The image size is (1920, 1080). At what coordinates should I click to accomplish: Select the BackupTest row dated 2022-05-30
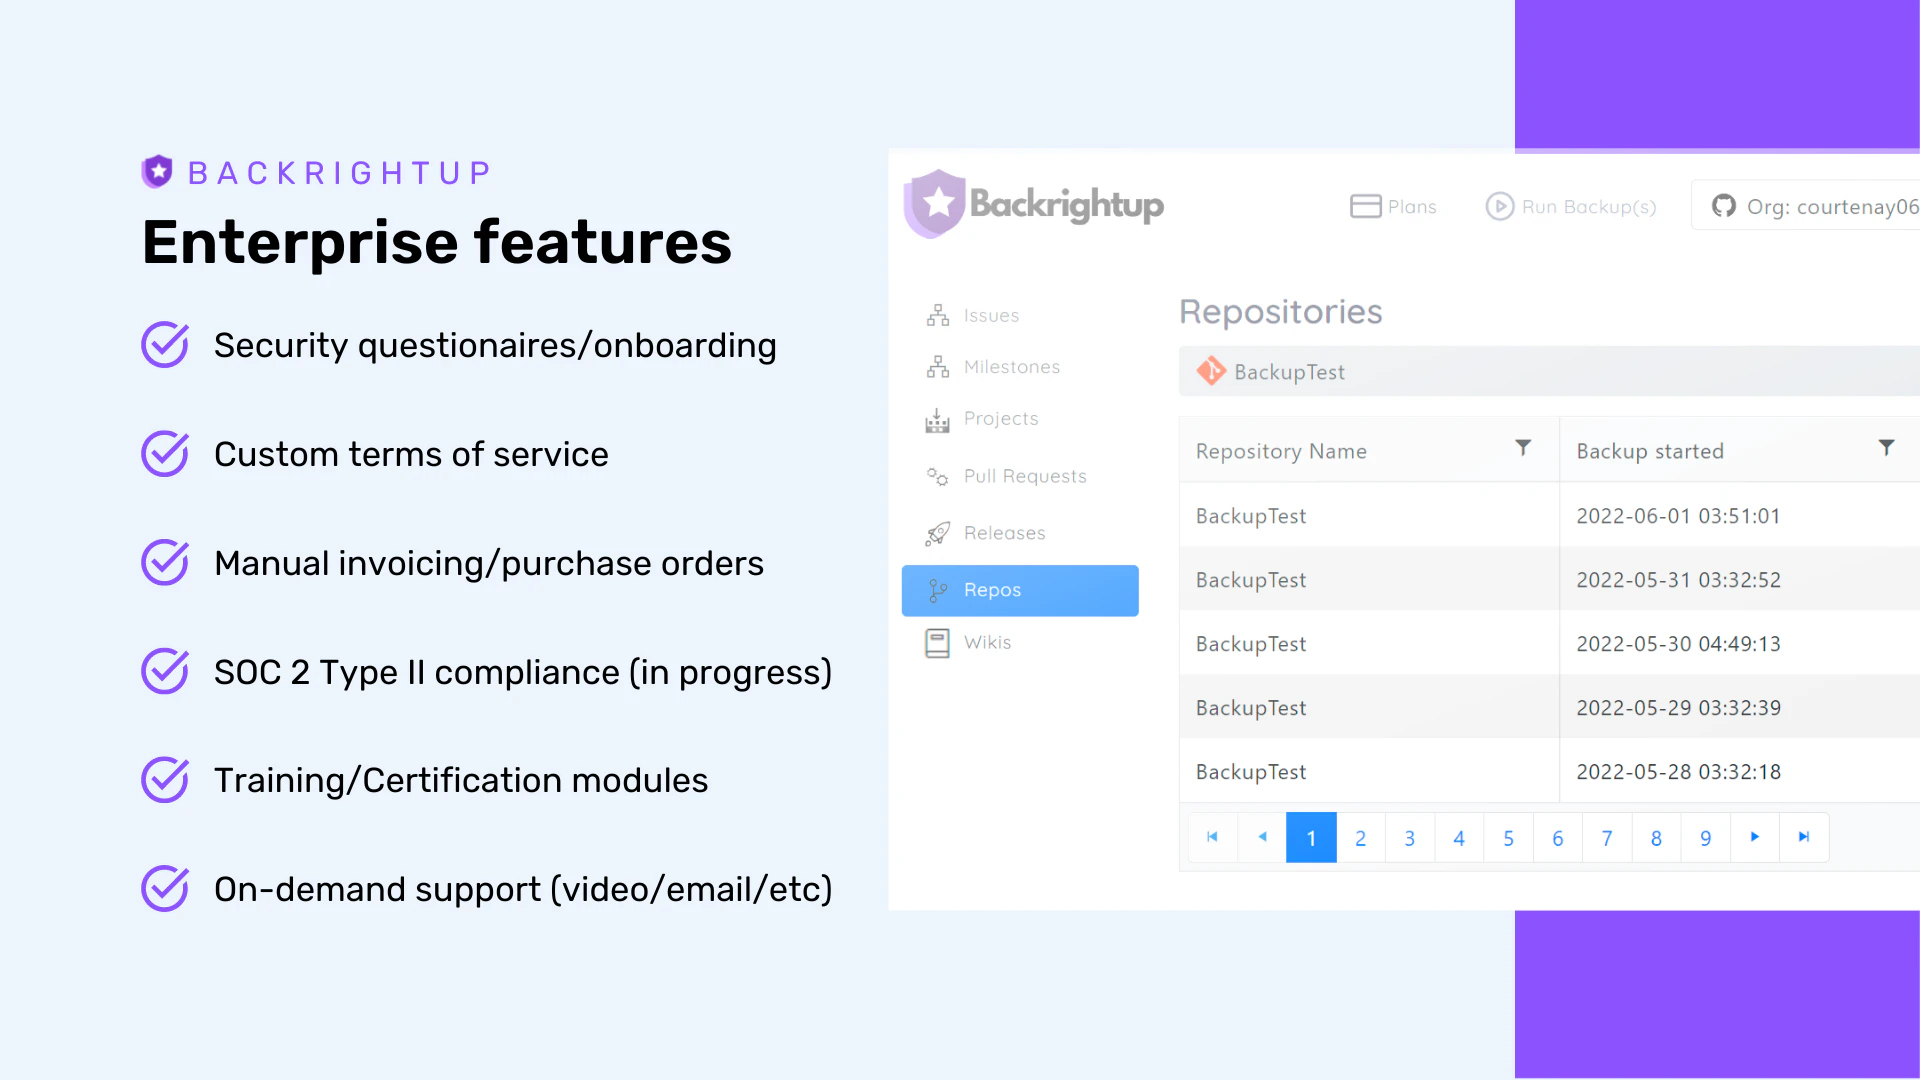[x=1400, y=643]
